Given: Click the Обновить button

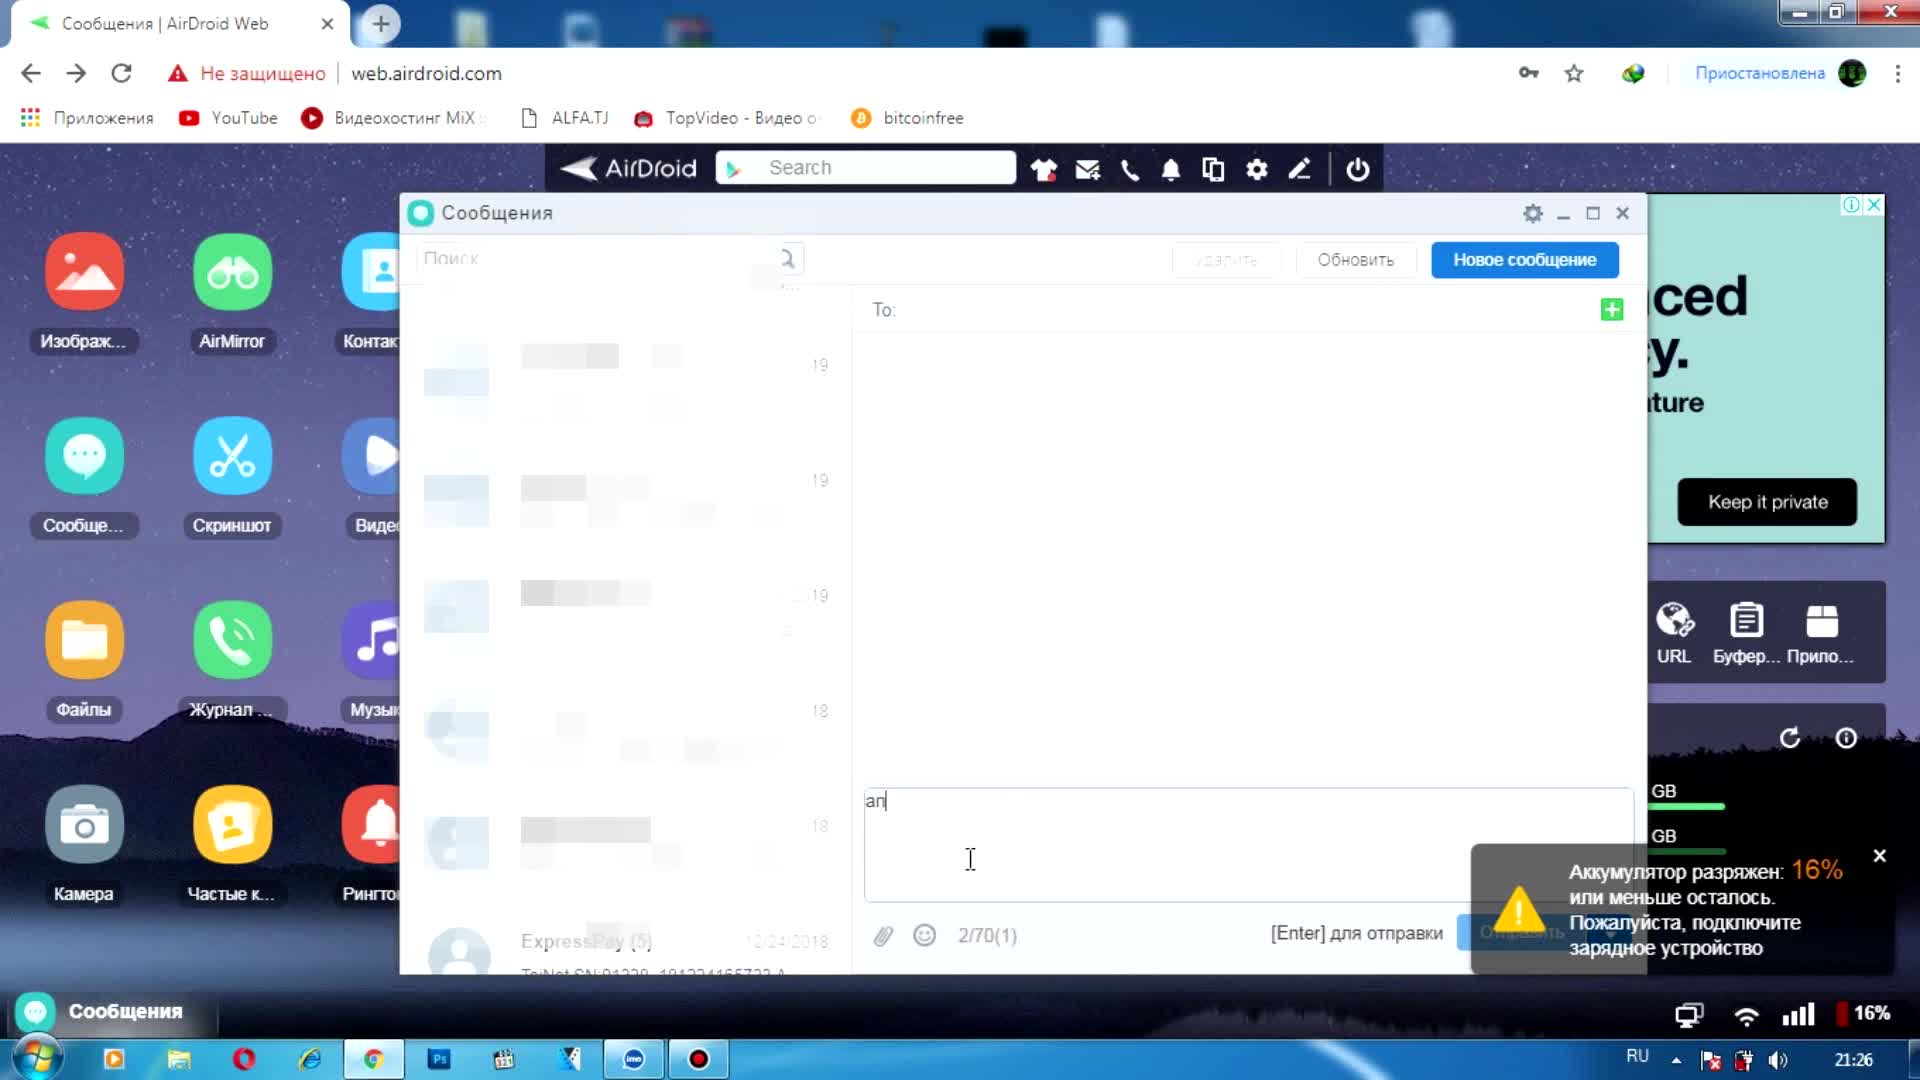Looking at the screenshot, I should 1355,260.
